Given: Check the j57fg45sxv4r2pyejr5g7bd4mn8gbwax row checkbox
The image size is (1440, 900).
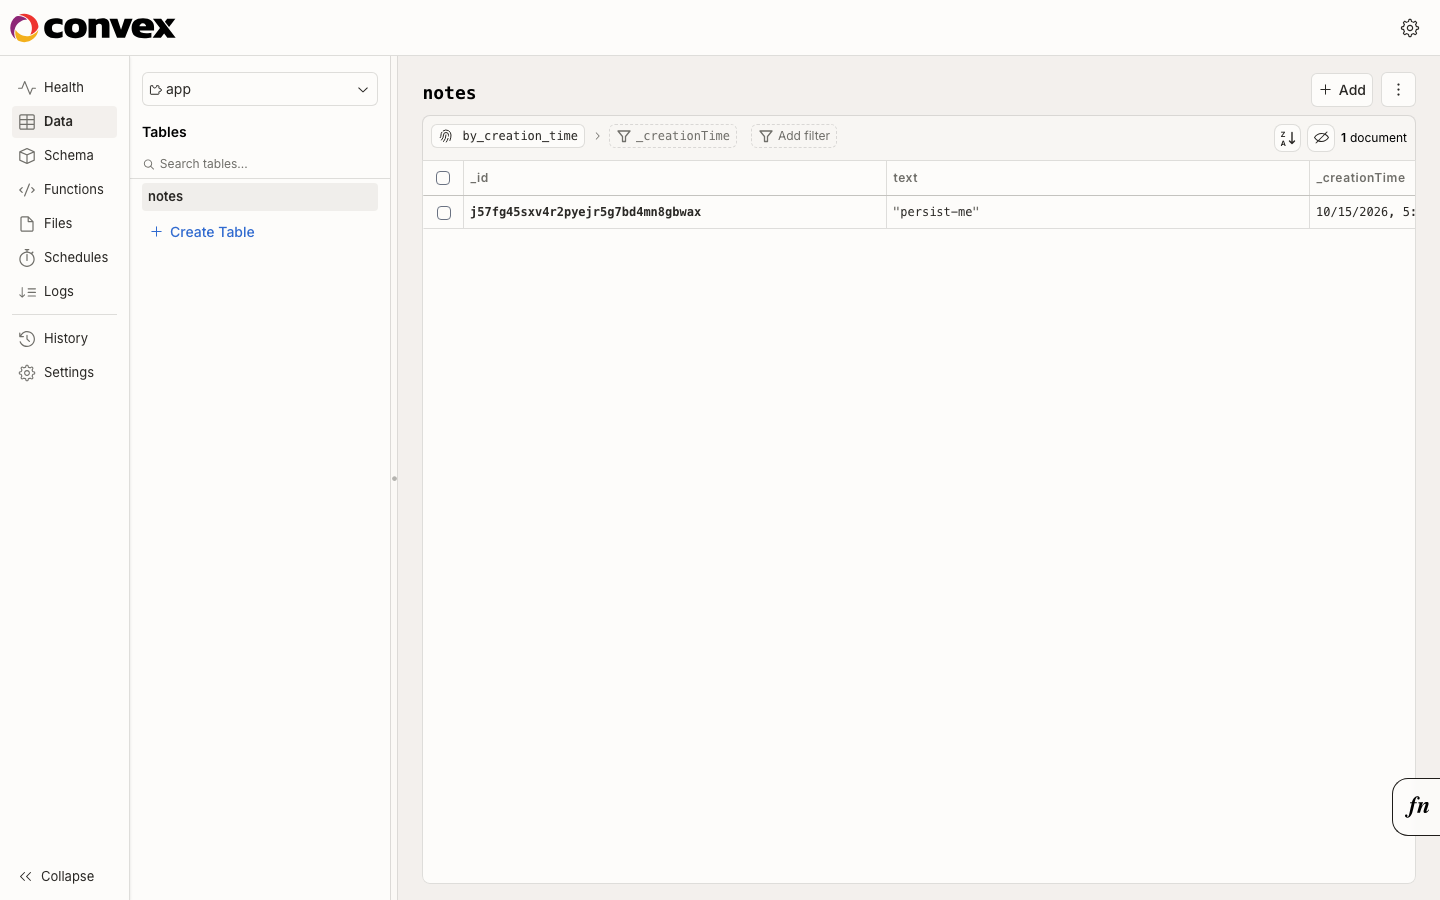Looking at the screenshot, I should (x=444, y=213).
